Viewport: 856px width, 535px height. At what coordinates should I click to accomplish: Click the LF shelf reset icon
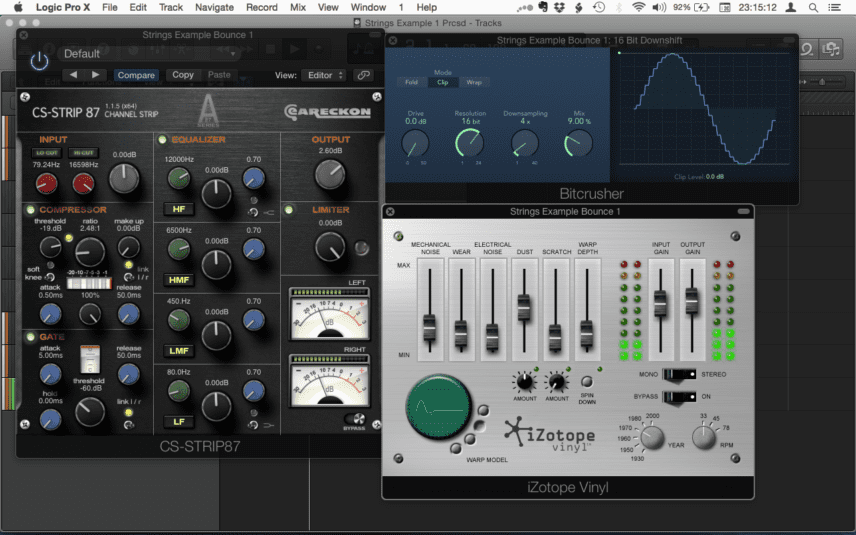point(253,425)
